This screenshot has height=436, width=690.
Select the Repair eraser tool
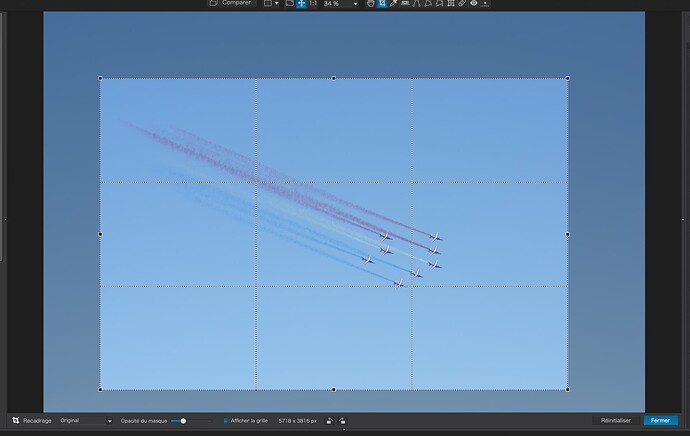pos(462,3)
